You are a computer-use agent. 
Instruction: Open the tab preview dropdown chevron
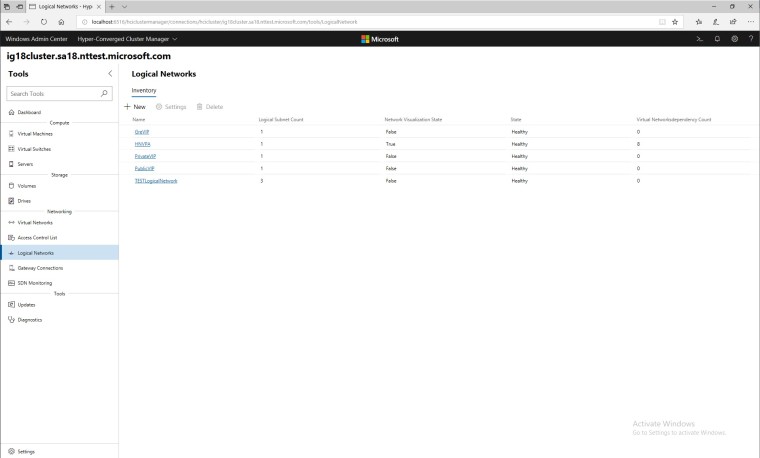125,7
